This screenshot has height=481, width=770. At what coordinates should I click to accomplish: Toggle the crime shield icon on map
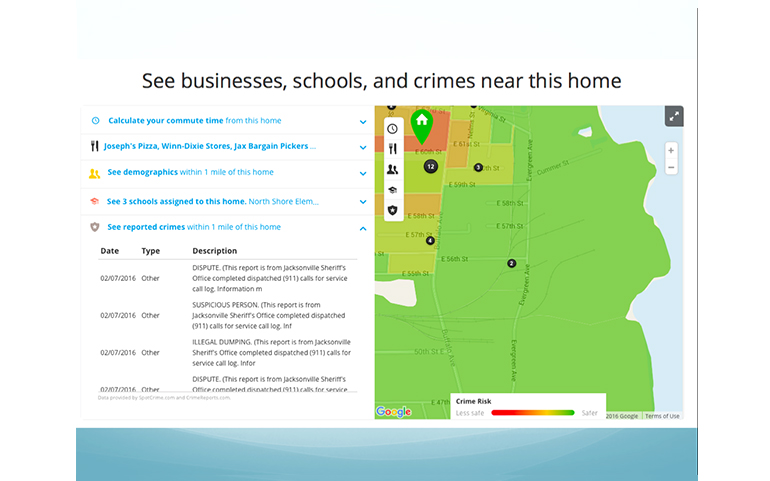[392, 210]
